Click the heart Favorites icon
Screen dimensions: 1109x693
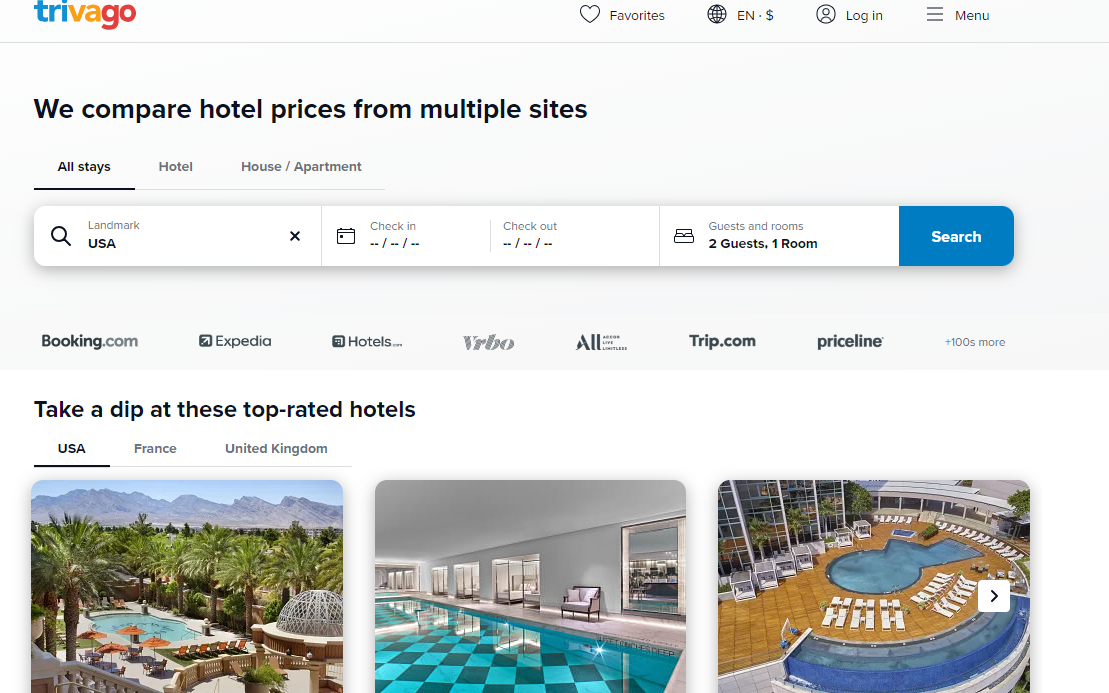[590, 15]
